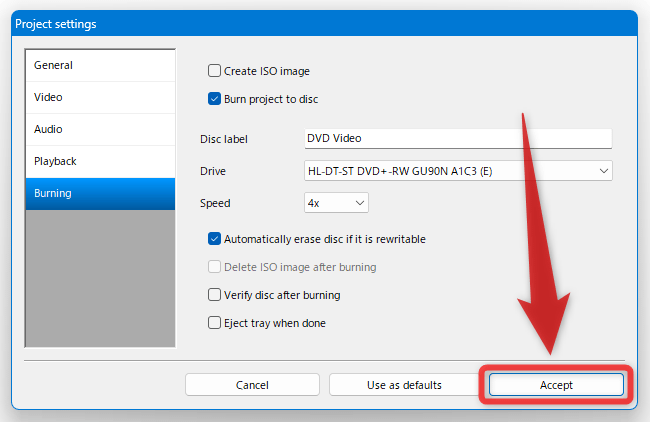Image resolution: width=650 pixels, height=422 pixels.
Task: Check Eject tray when done
Action: tap(214, 323)
